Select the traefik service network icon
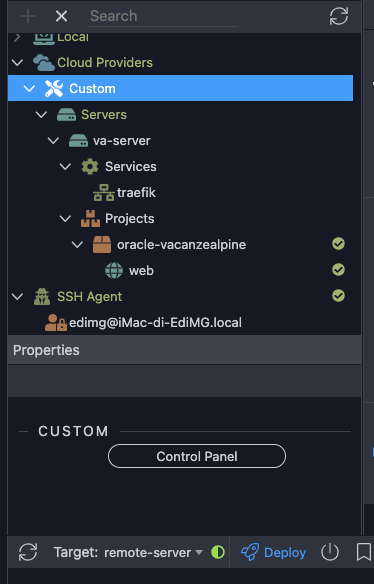The image size is (374, 584). pos(104,193)
